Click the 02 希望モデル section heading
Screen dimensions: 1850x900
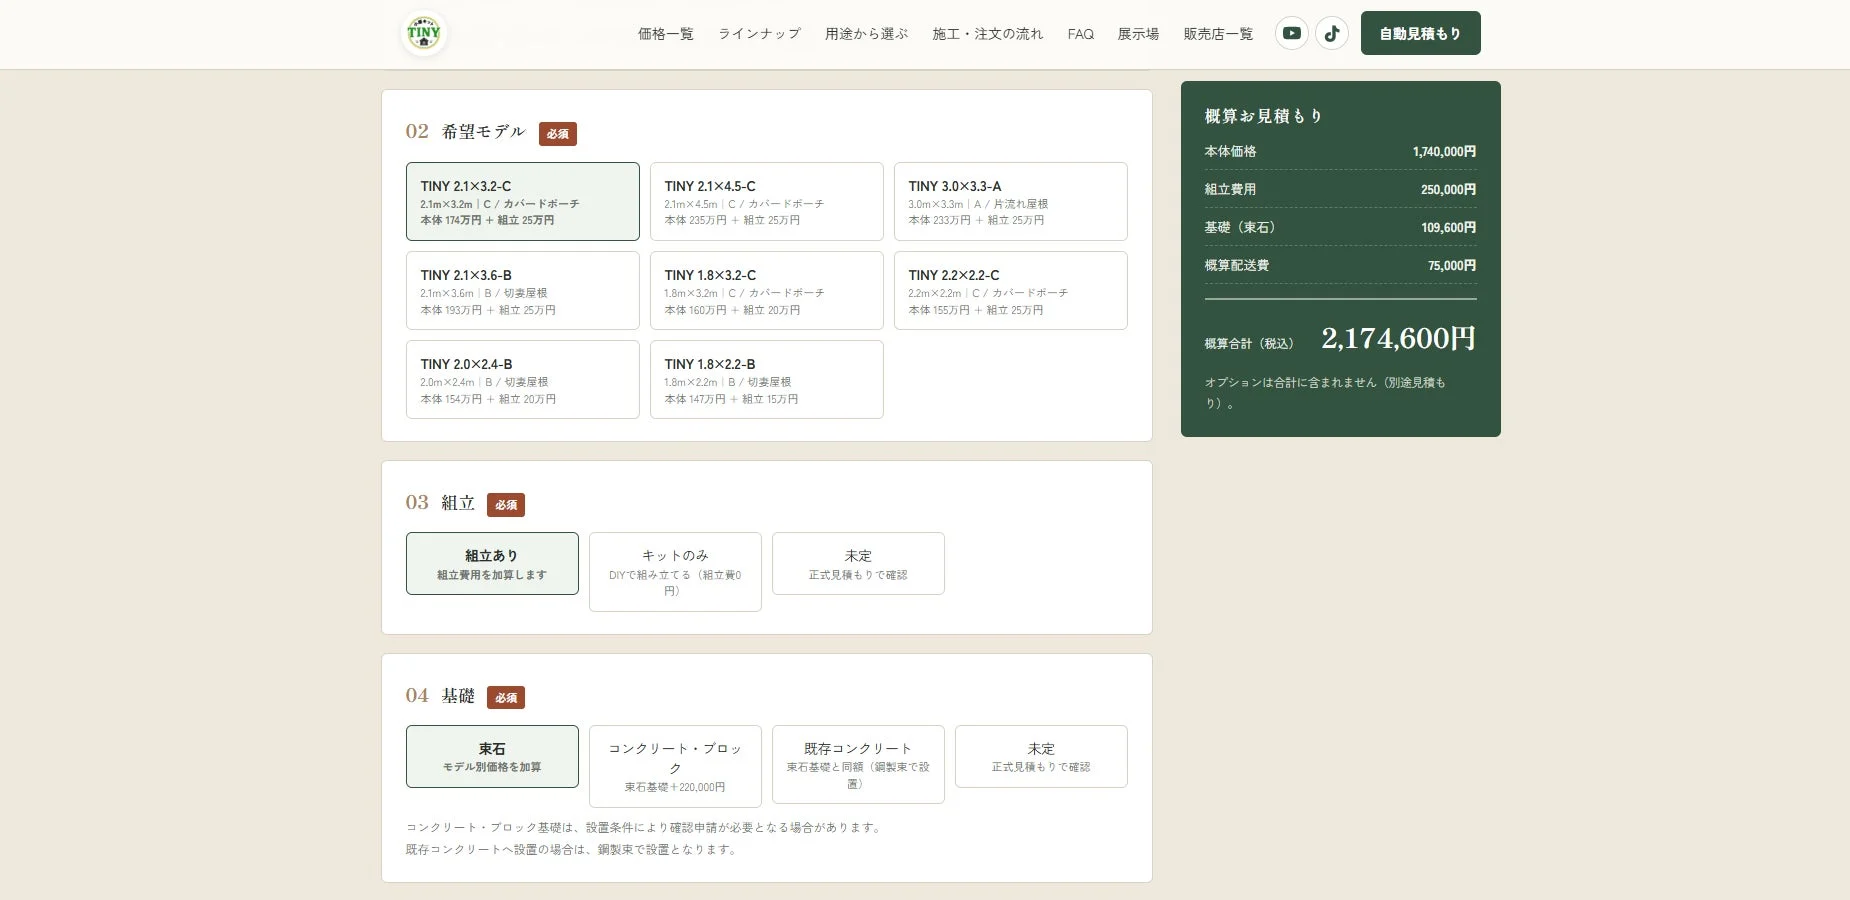(x=465, y=131)
